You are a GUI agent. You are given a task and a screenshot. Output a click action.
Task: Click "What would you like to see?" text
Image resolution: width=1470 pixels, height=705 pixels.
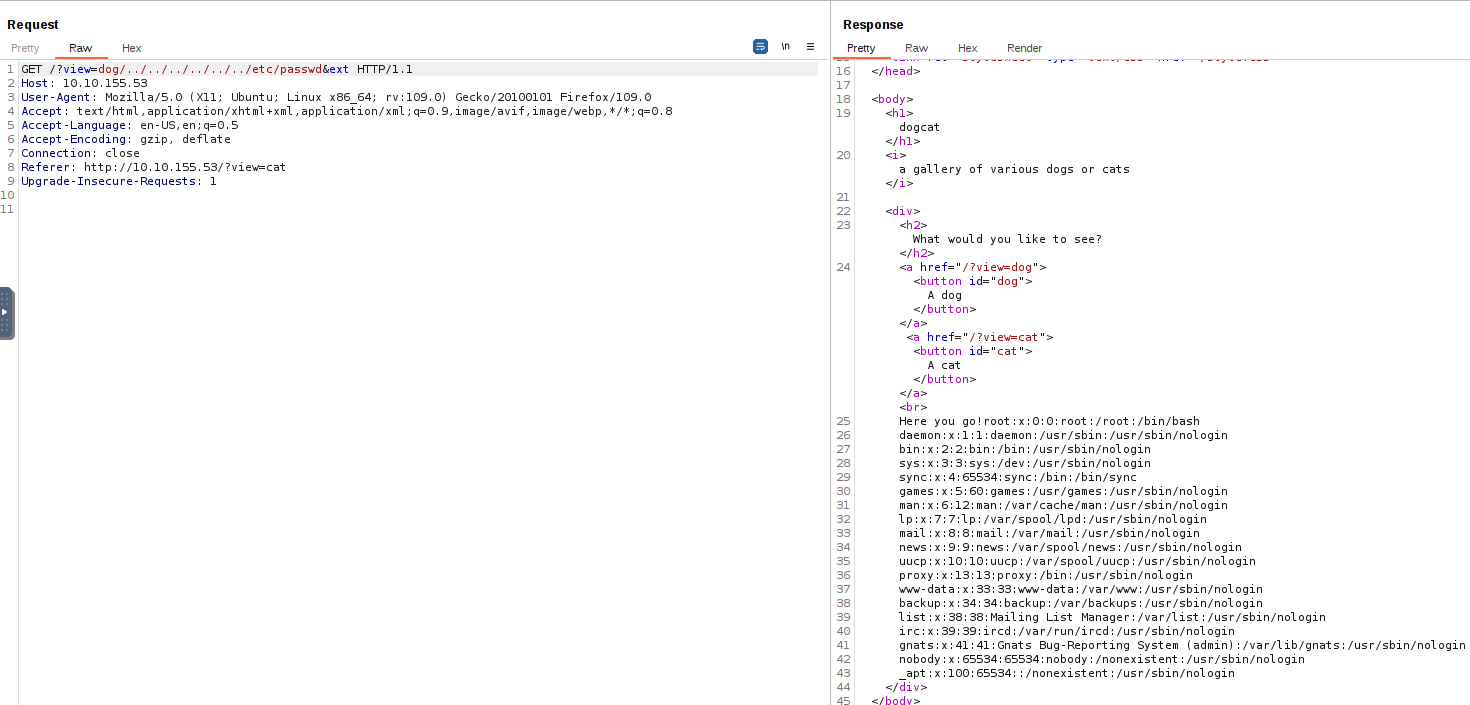click(x=1007, y=239)
